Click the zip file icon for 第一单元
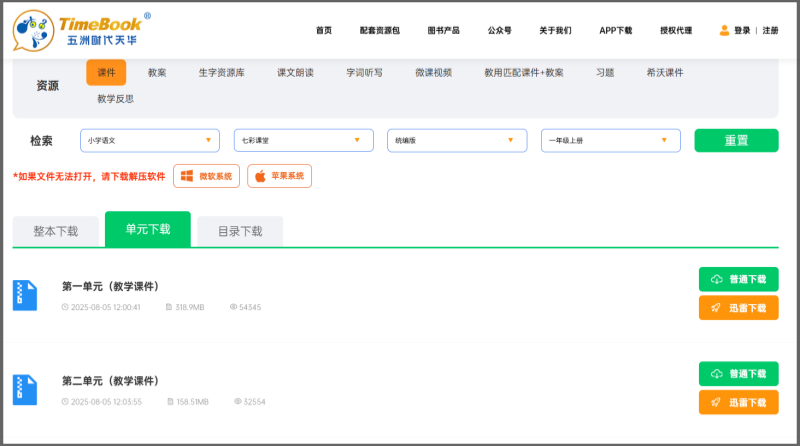Image resolution: width=800 pixels, height=446 pixels. [x=25, y=295]
